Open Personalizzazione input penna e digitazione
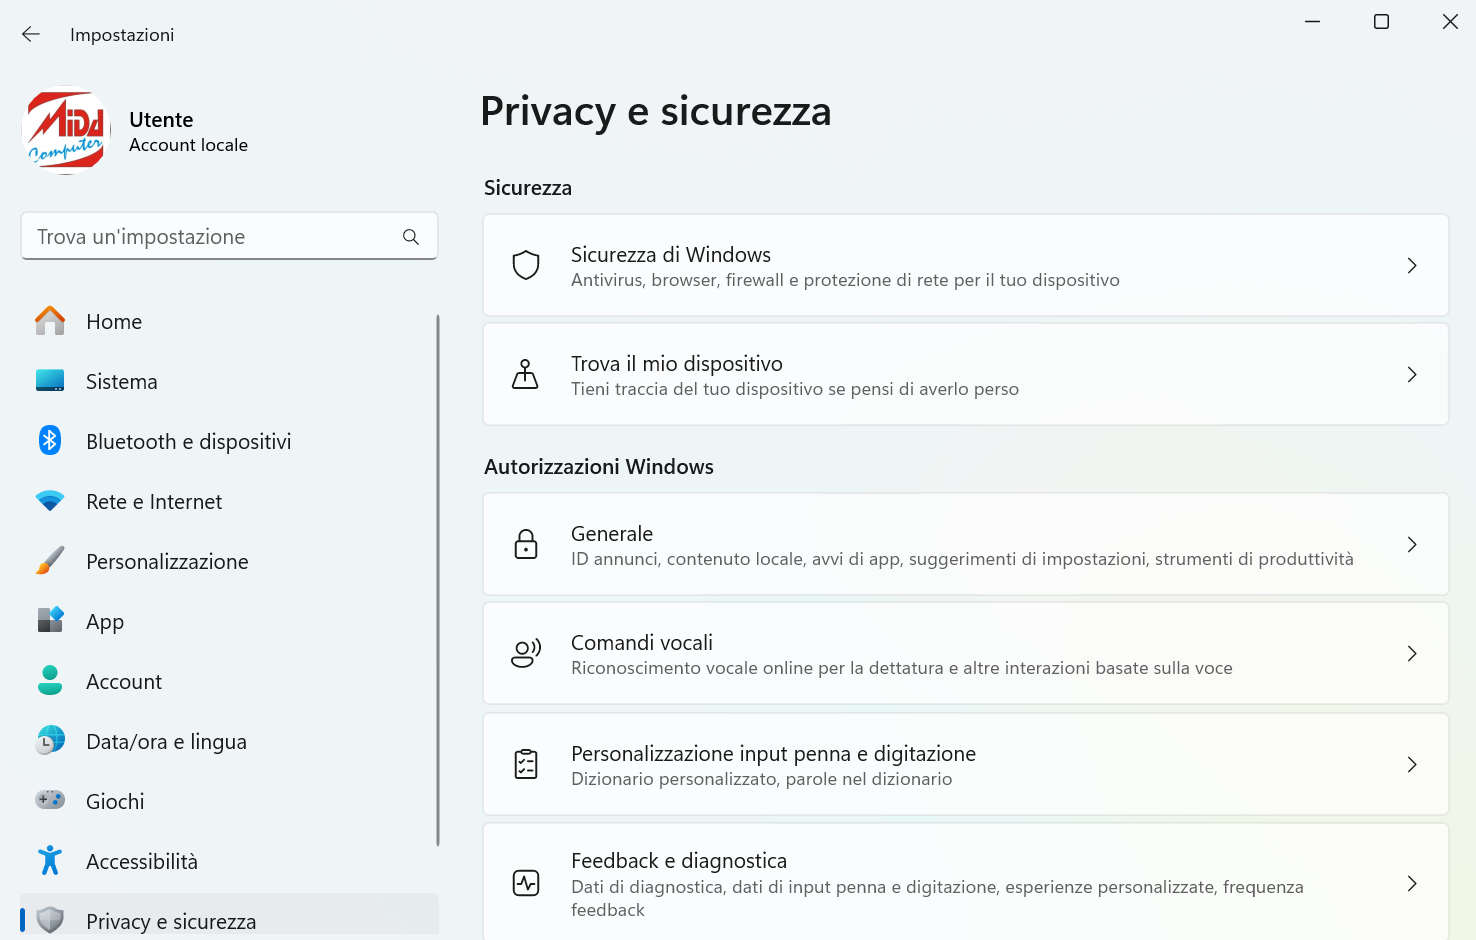The image size is (1476, 940). (x=966, y=764)
